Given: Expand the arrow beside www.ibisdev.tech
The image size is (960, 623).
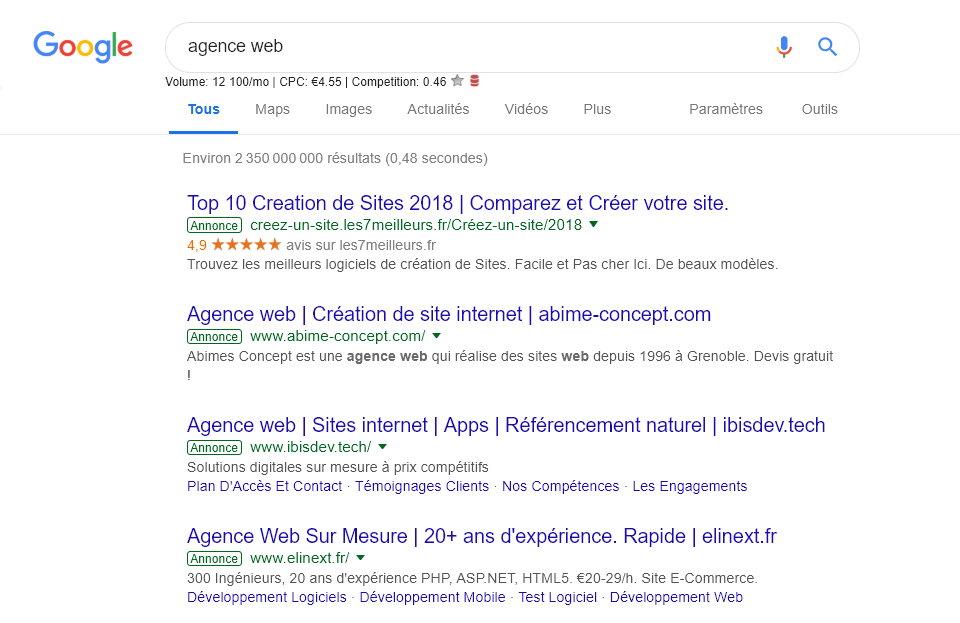Looking at the screenshot, I should [383, 447].
